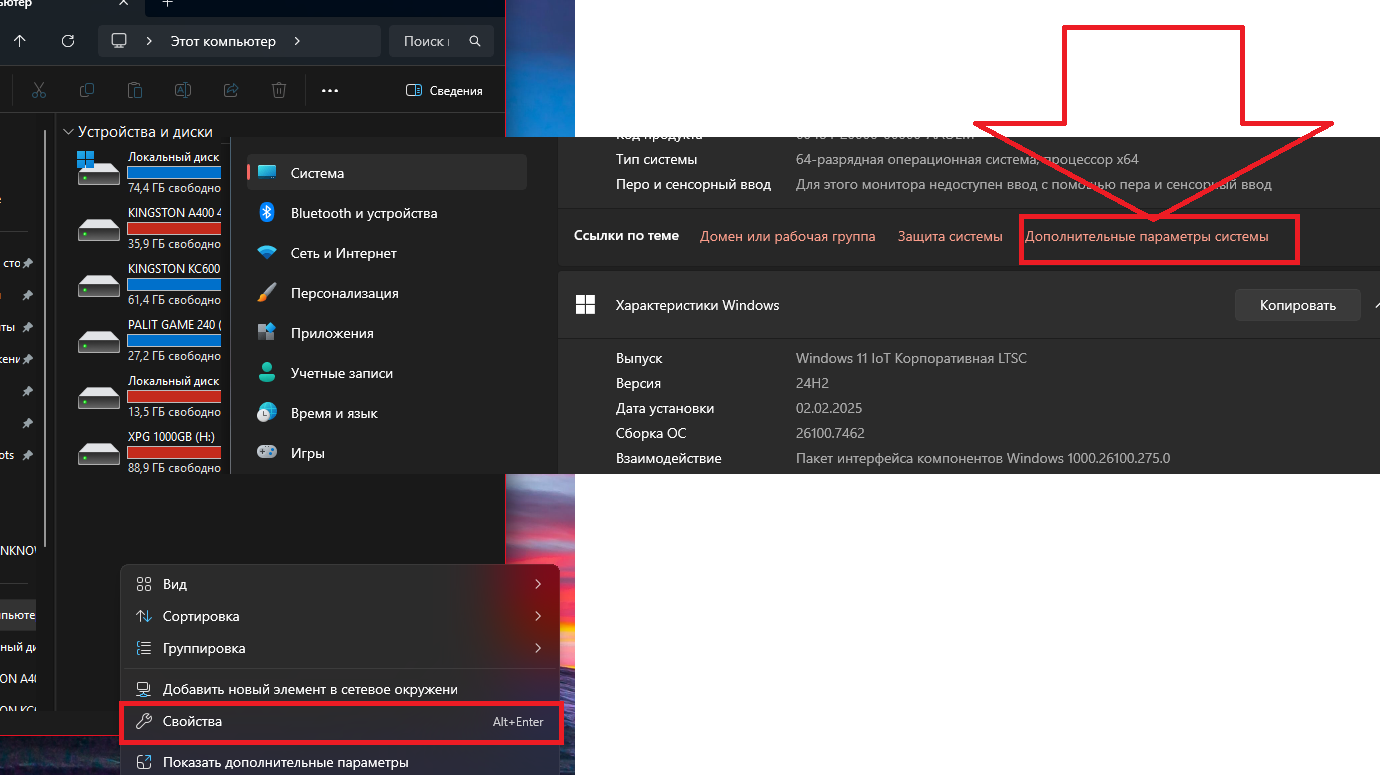
Task: Choose Добавить новый элемент в сетевое окружение
Action: (340, 689)
